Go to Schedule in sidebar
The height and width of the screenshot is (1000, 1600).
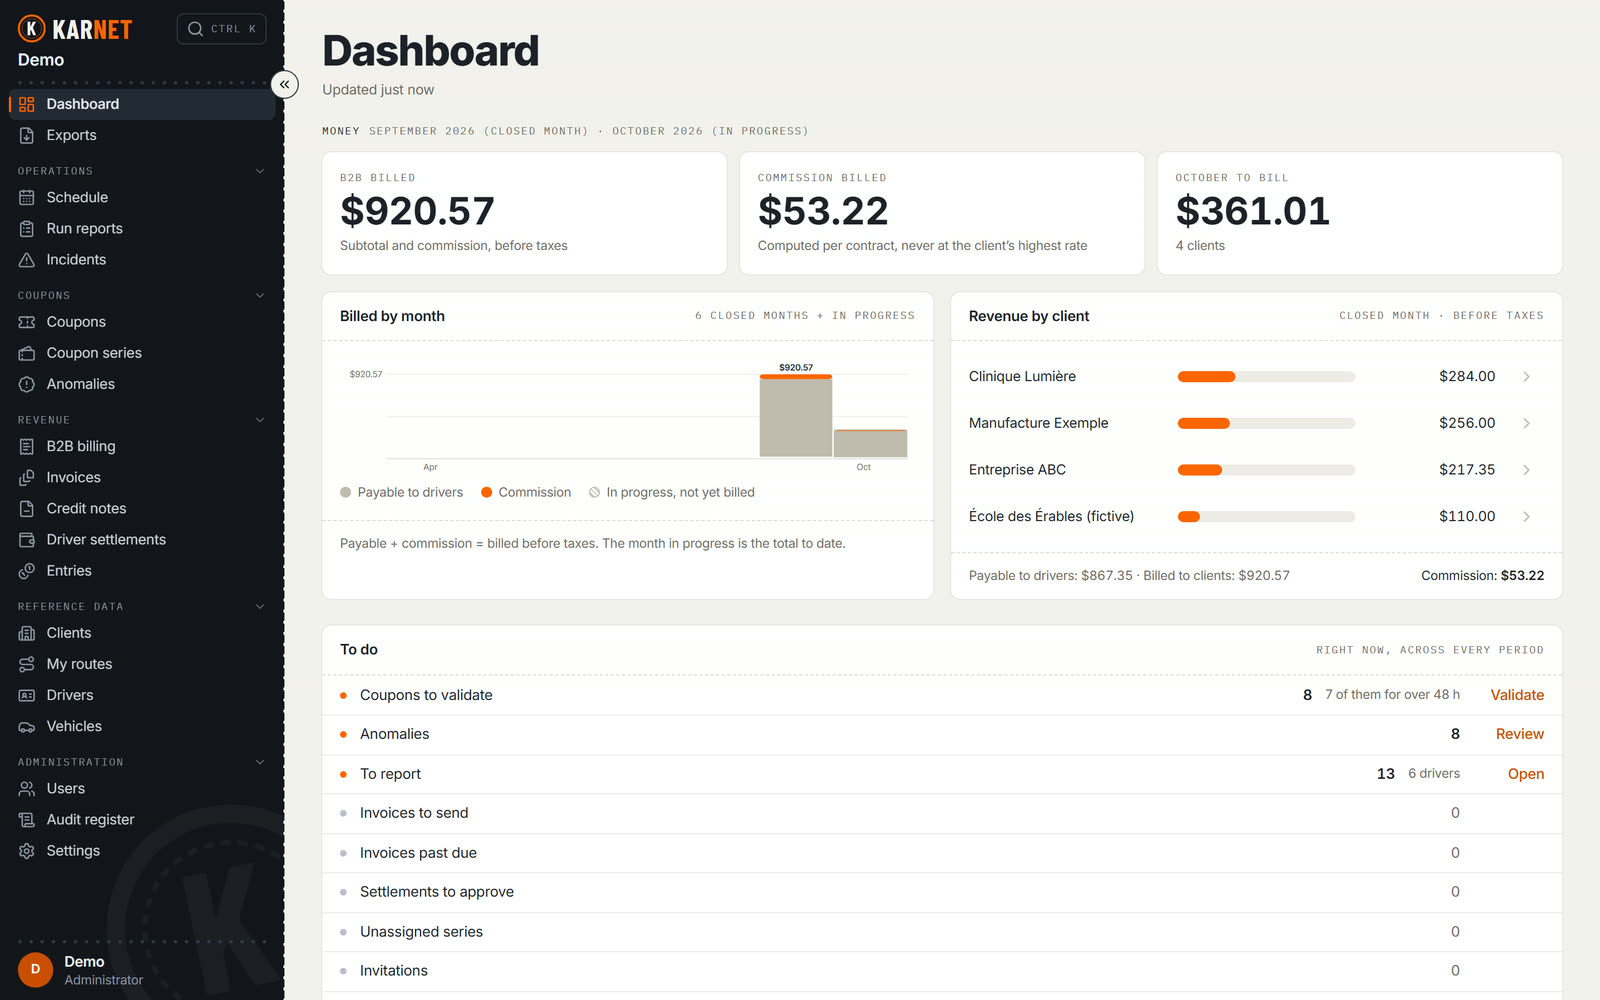(142, 197)
